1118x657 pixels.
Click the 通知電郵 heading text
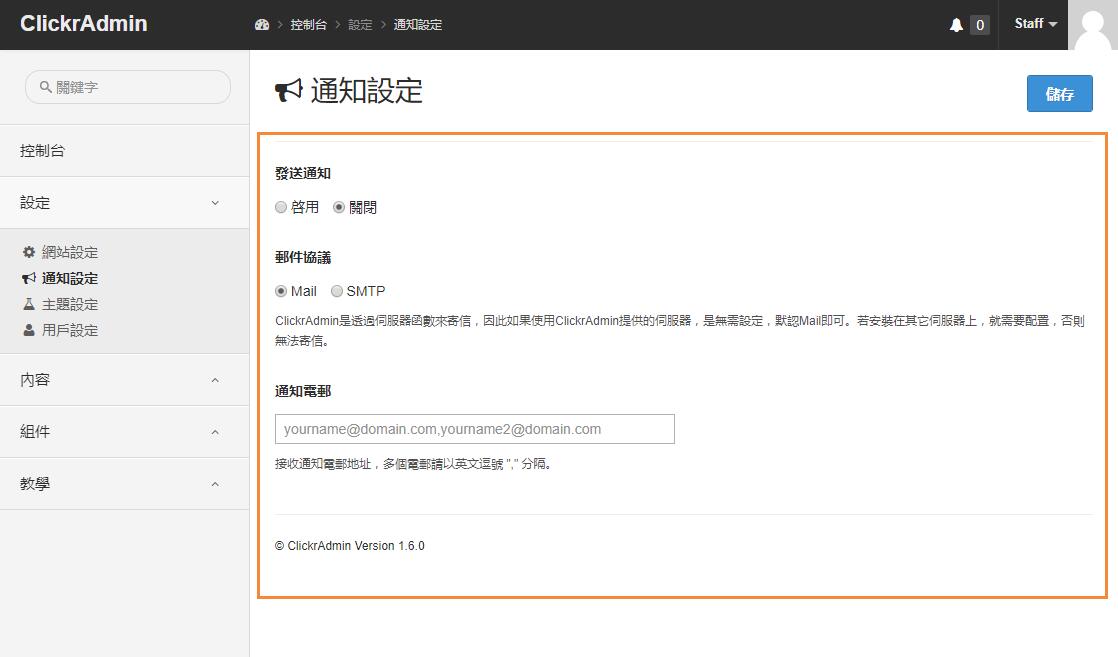[303, 391]
